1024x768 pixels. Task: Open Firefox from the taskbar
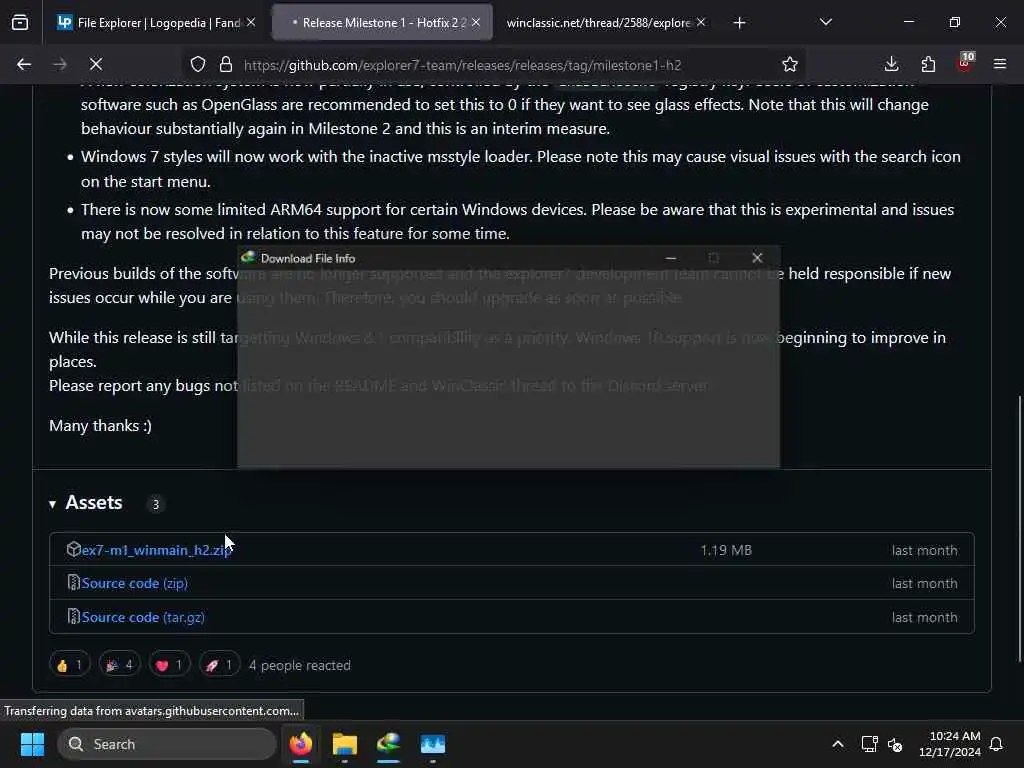pos(300,744)
